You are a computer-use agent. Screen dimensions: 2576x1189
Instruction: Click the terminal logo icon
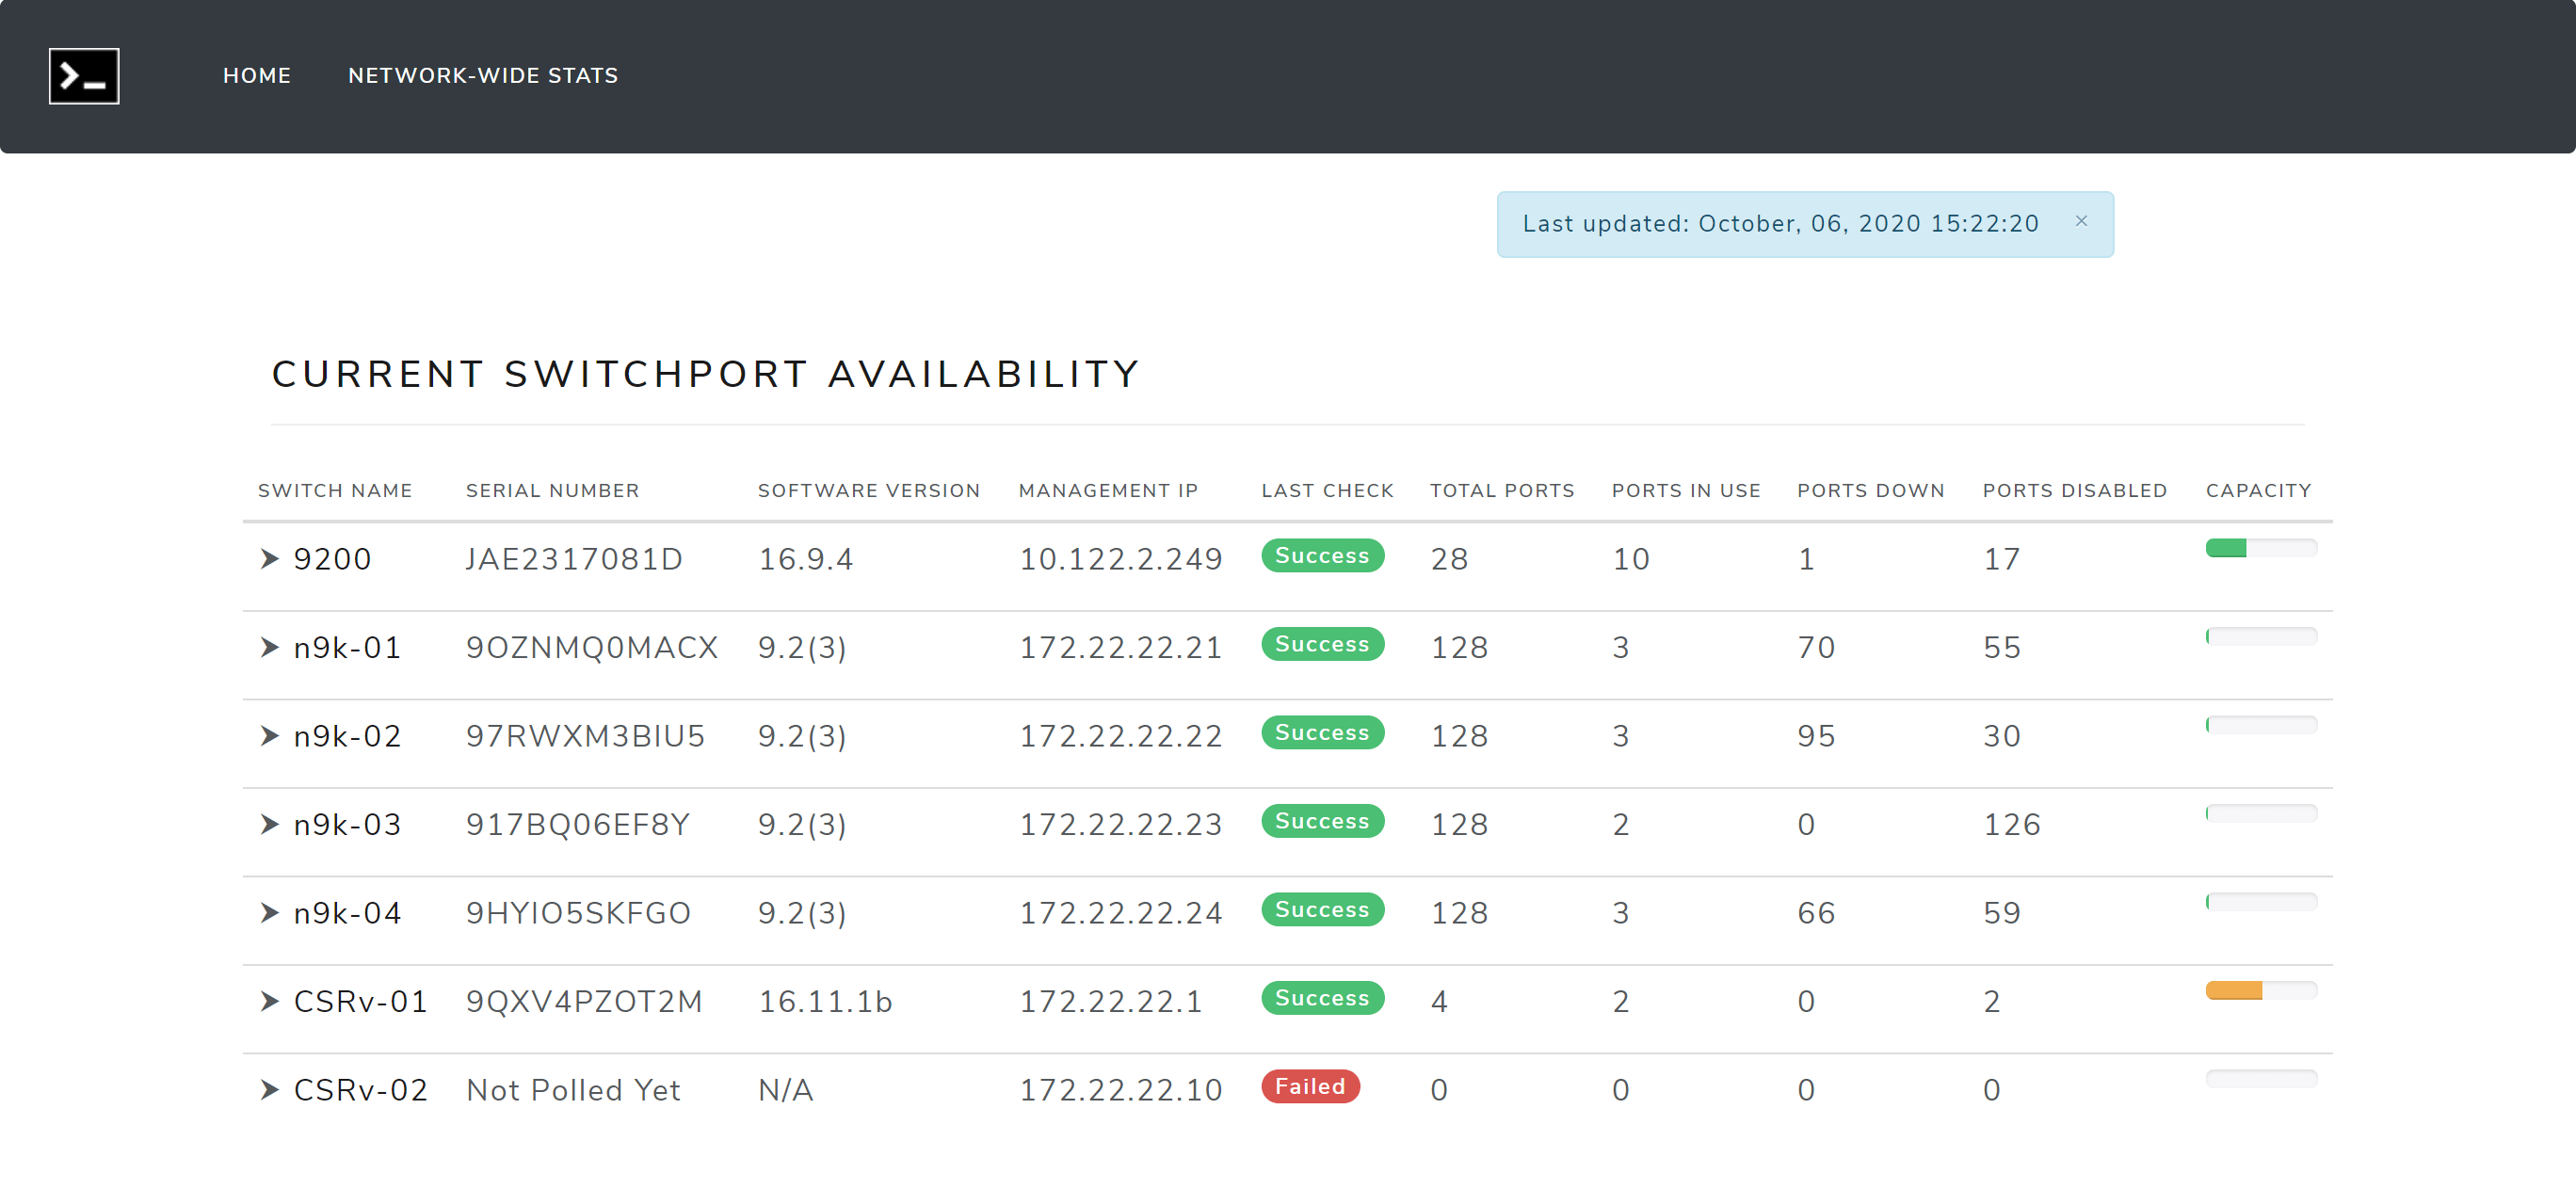(84, 75)
